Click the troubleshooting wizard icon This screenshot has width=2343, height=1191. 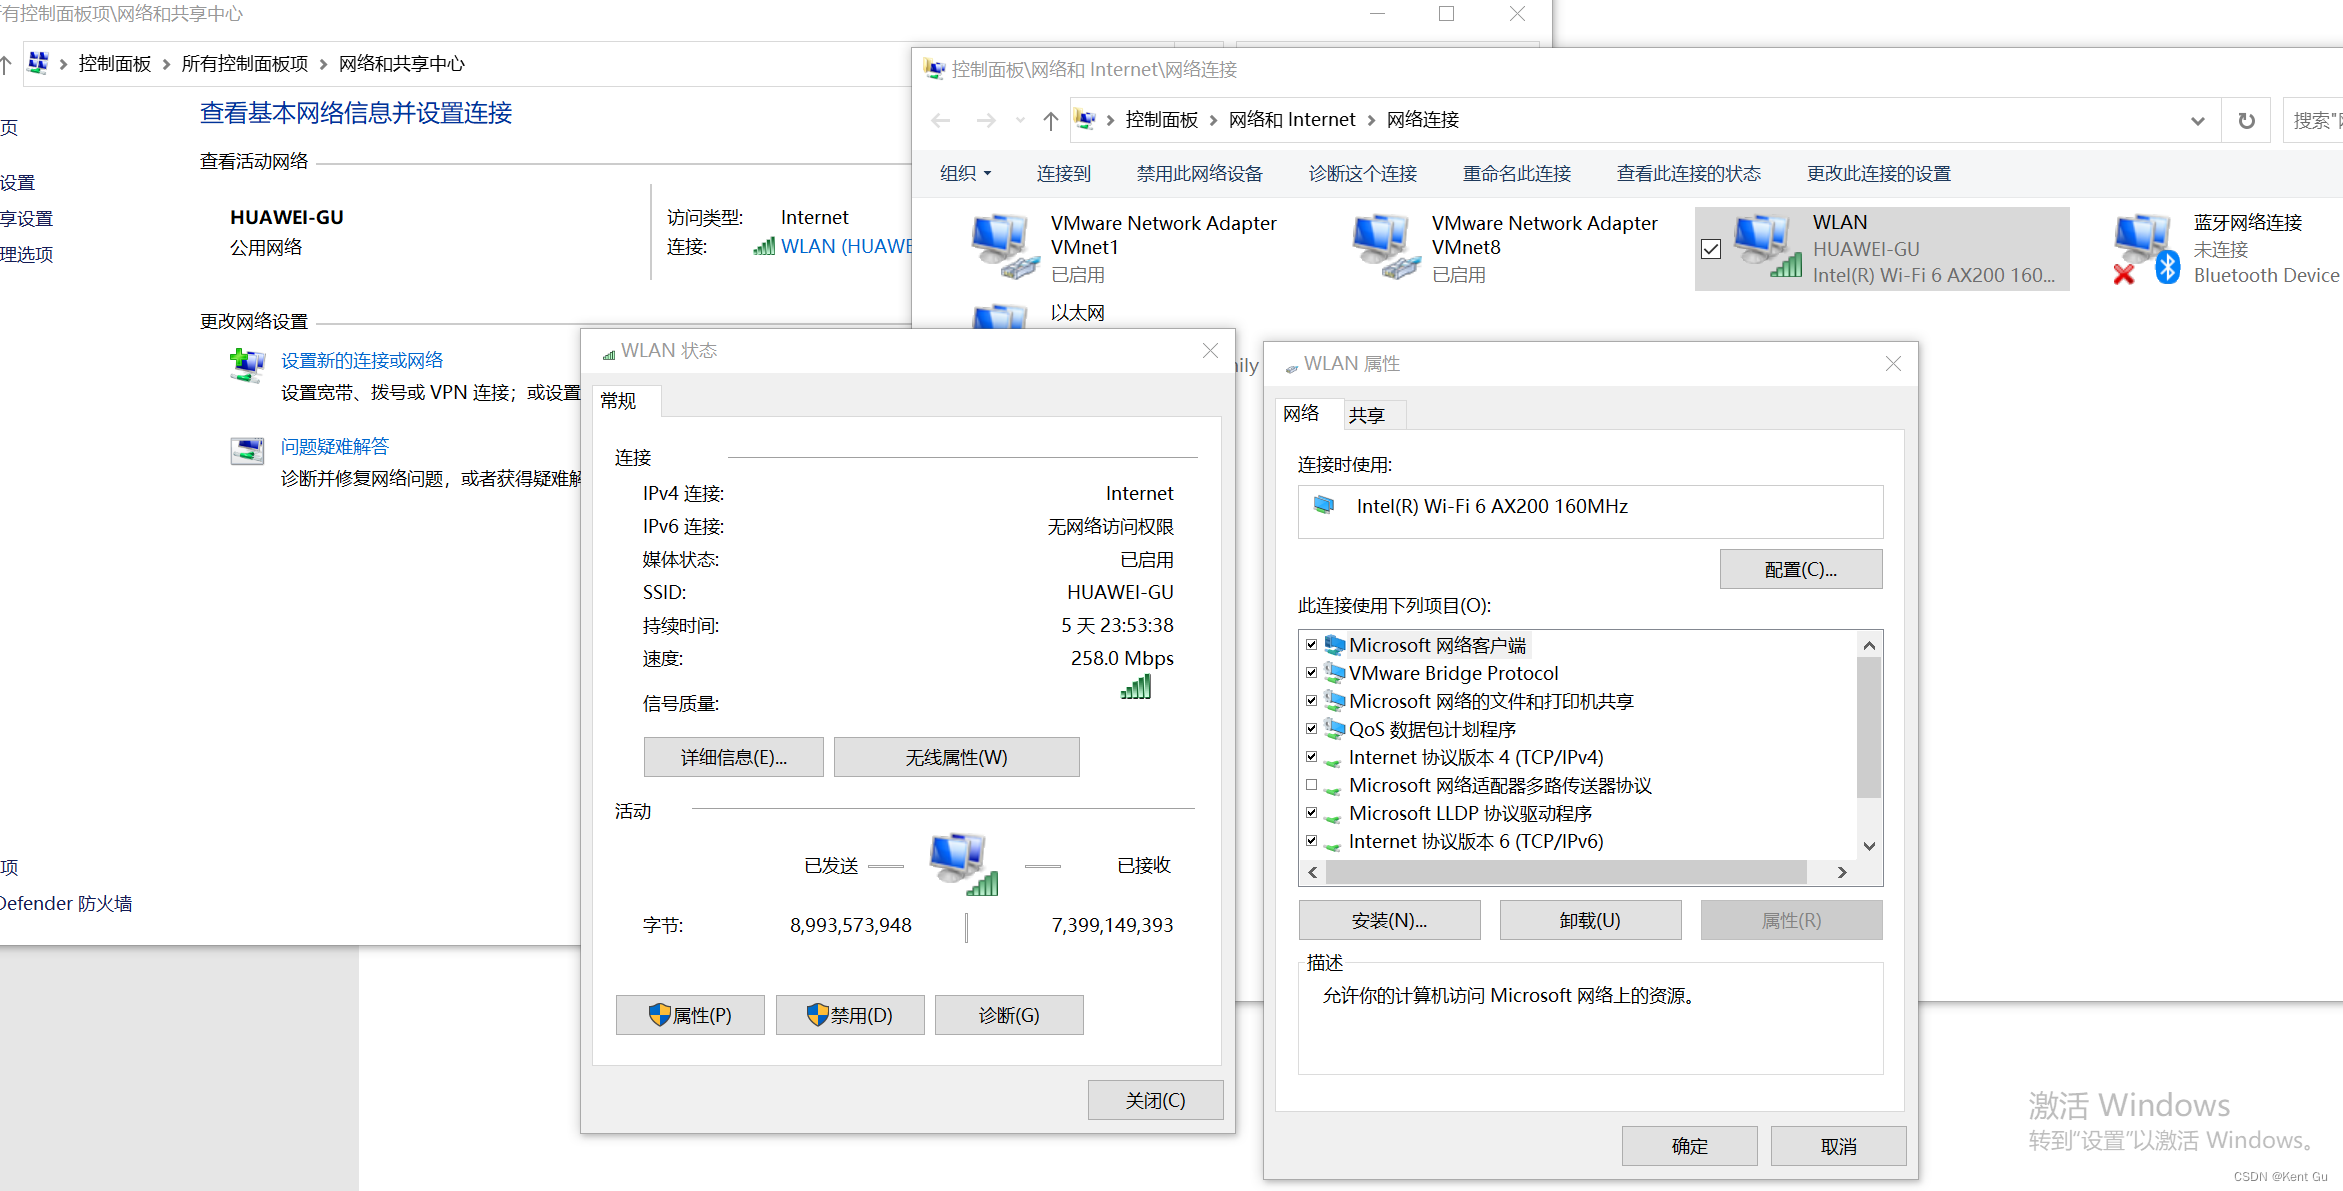click(x=247, y=451)
